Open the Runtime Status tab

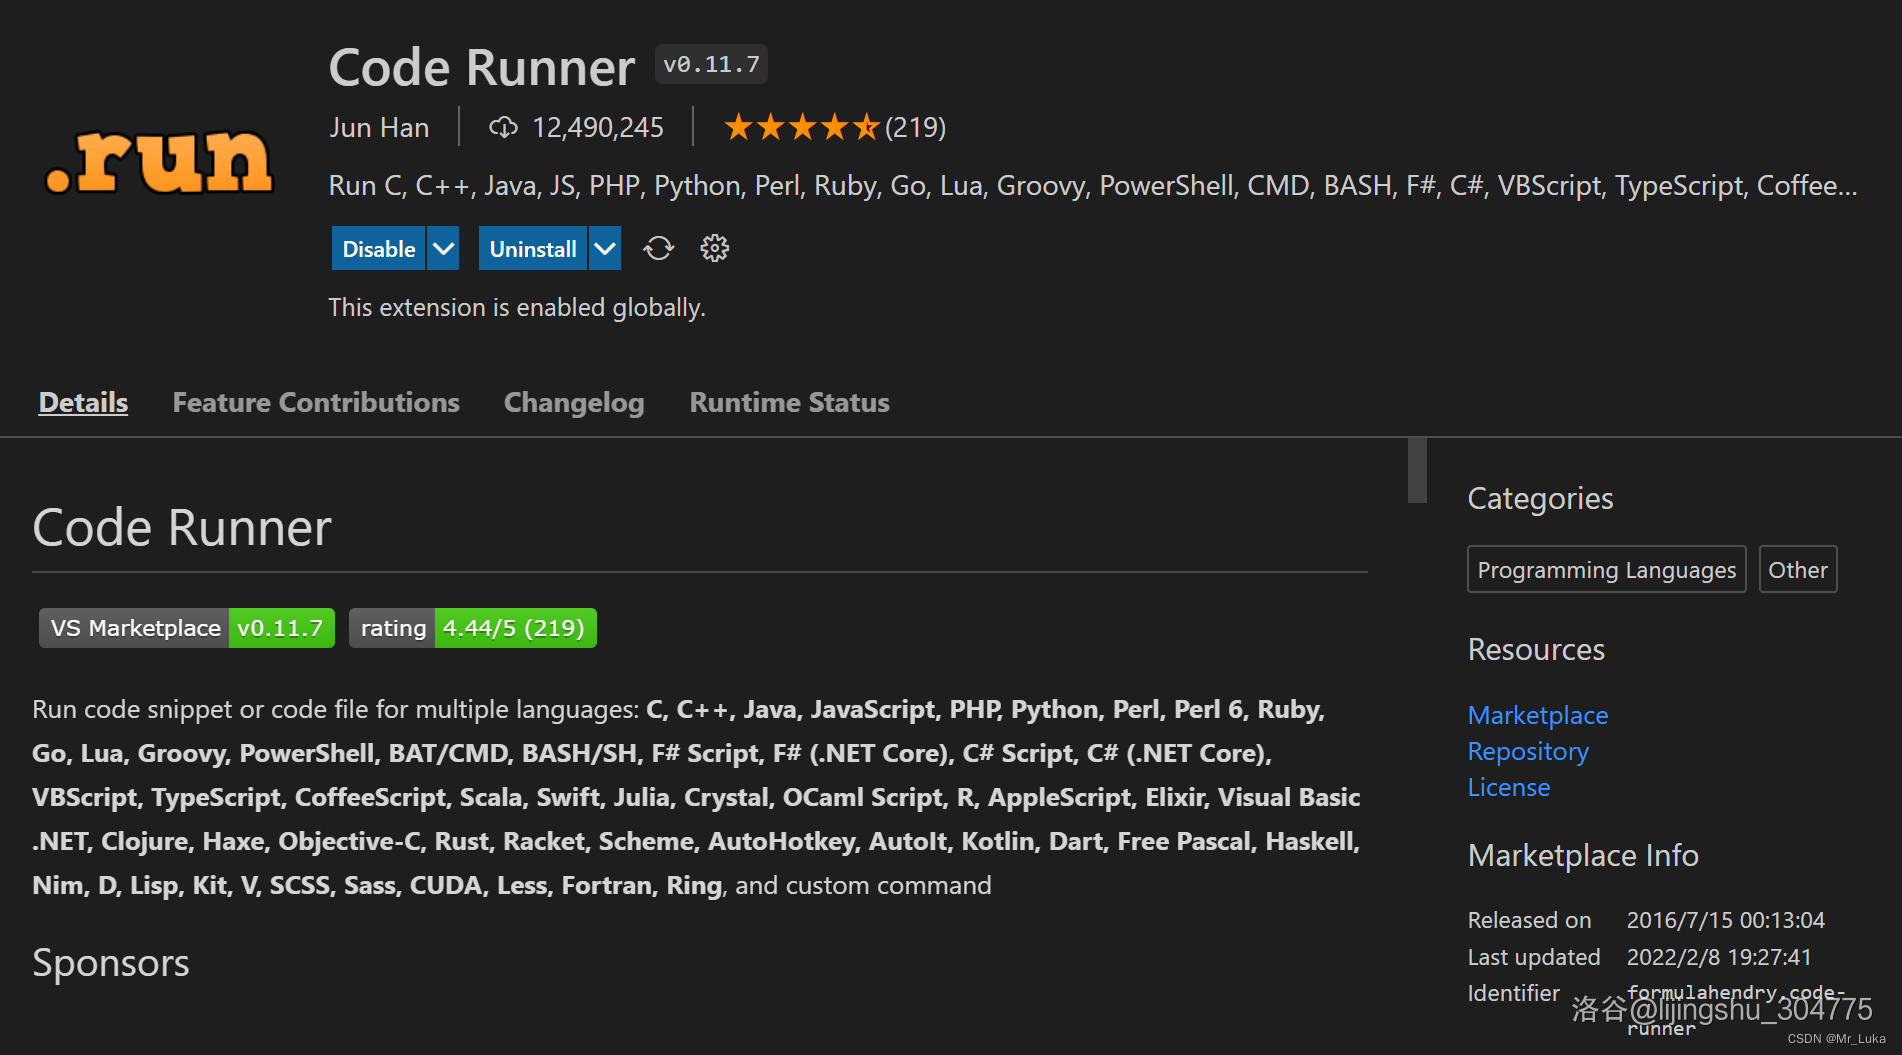tap(789, 402)
